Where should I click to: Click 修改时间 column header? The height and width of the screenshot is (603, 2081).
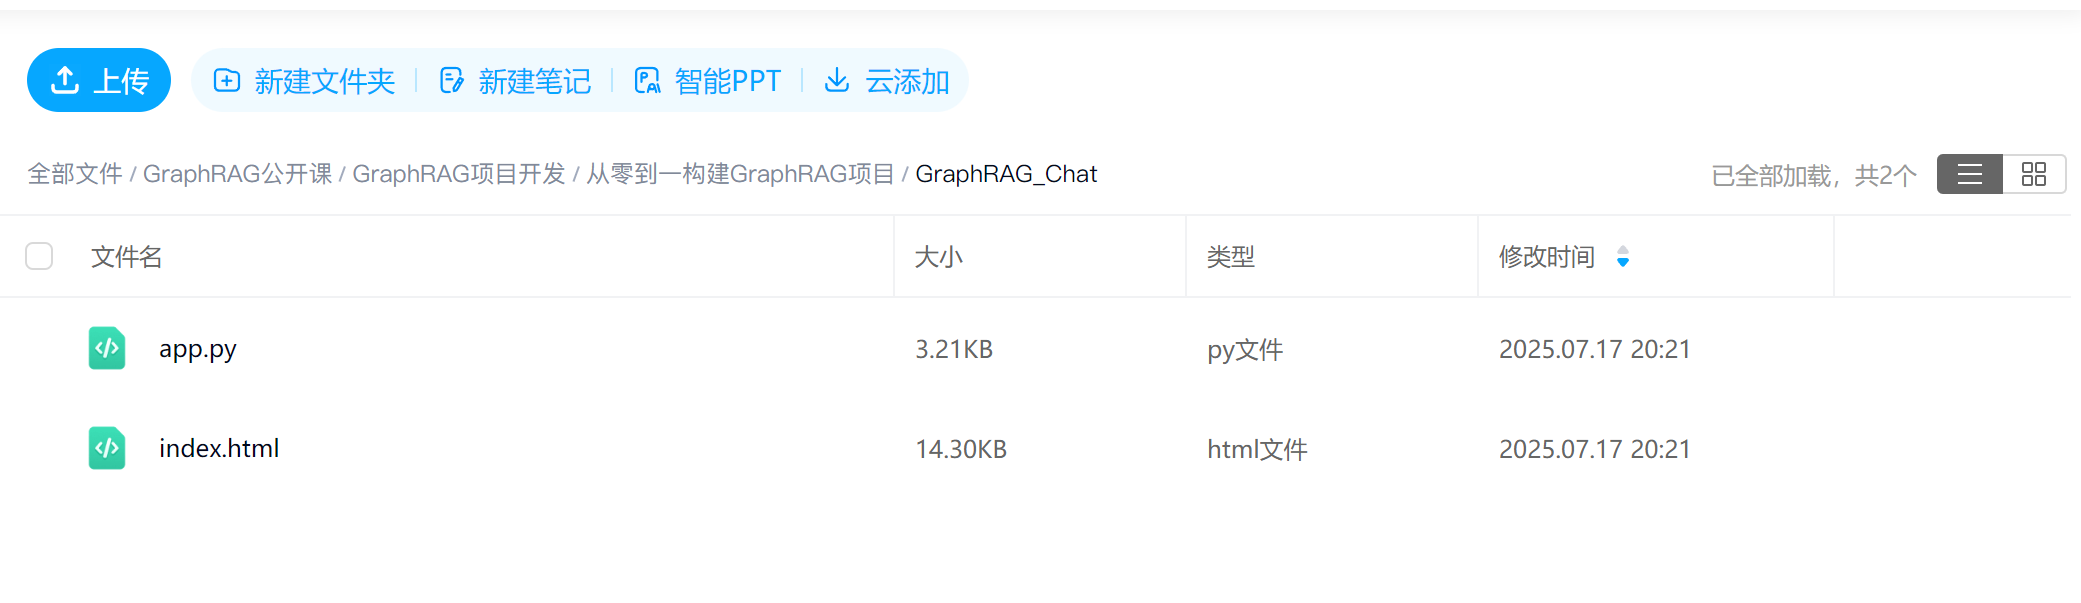[x=1546, y=257]
